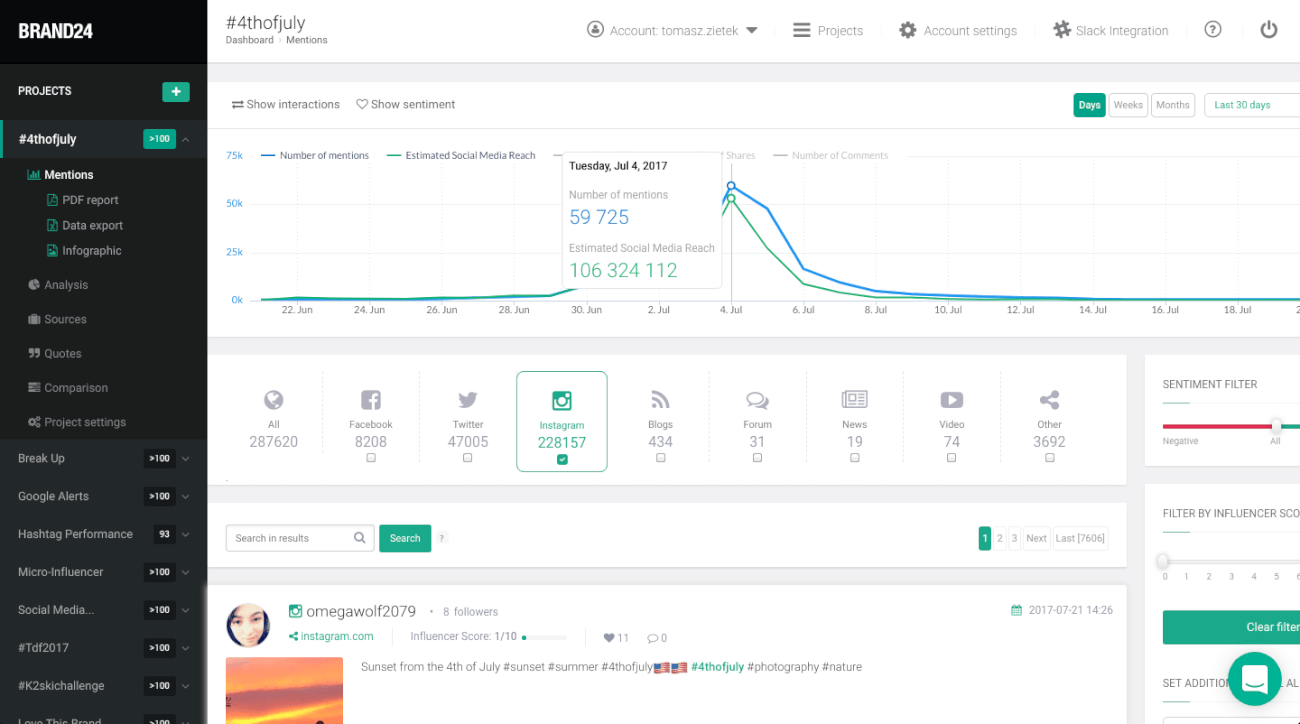Click the sentiment filter slider handle
Image resolution: width=1300 pixels, height=724 pixels.
1276,426
